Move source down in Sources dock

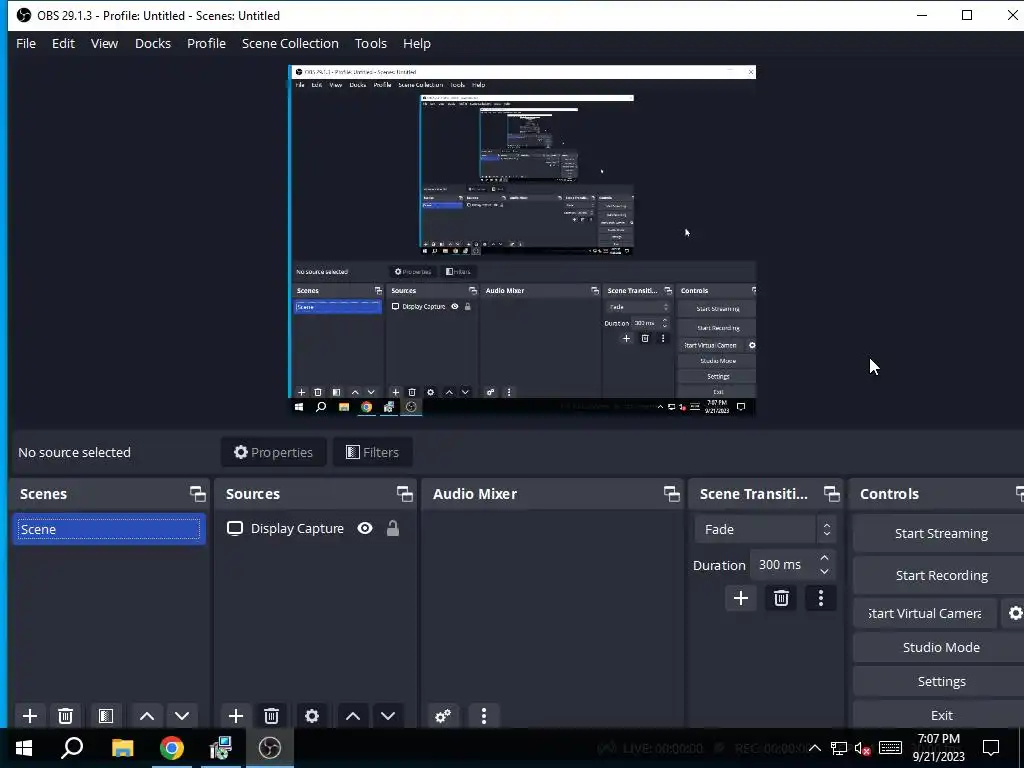(x=388, y=716)
